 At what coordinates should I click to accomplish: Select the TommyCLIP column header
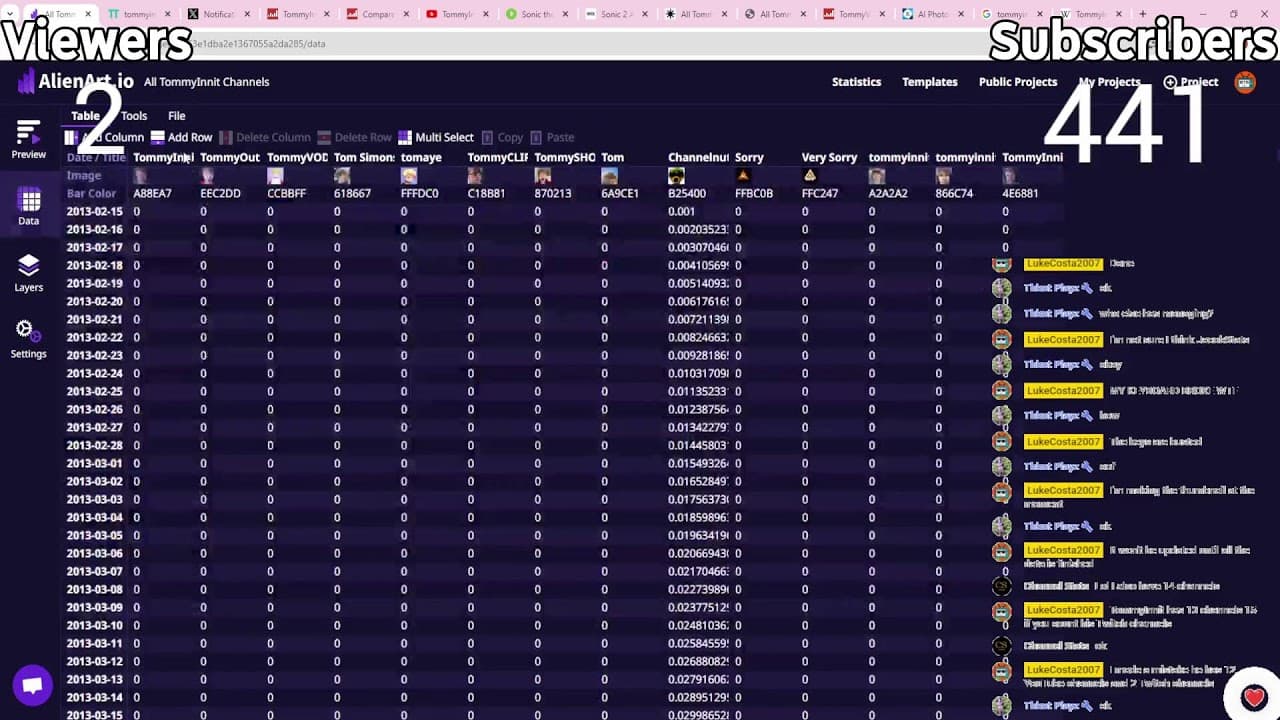[498, 158]
